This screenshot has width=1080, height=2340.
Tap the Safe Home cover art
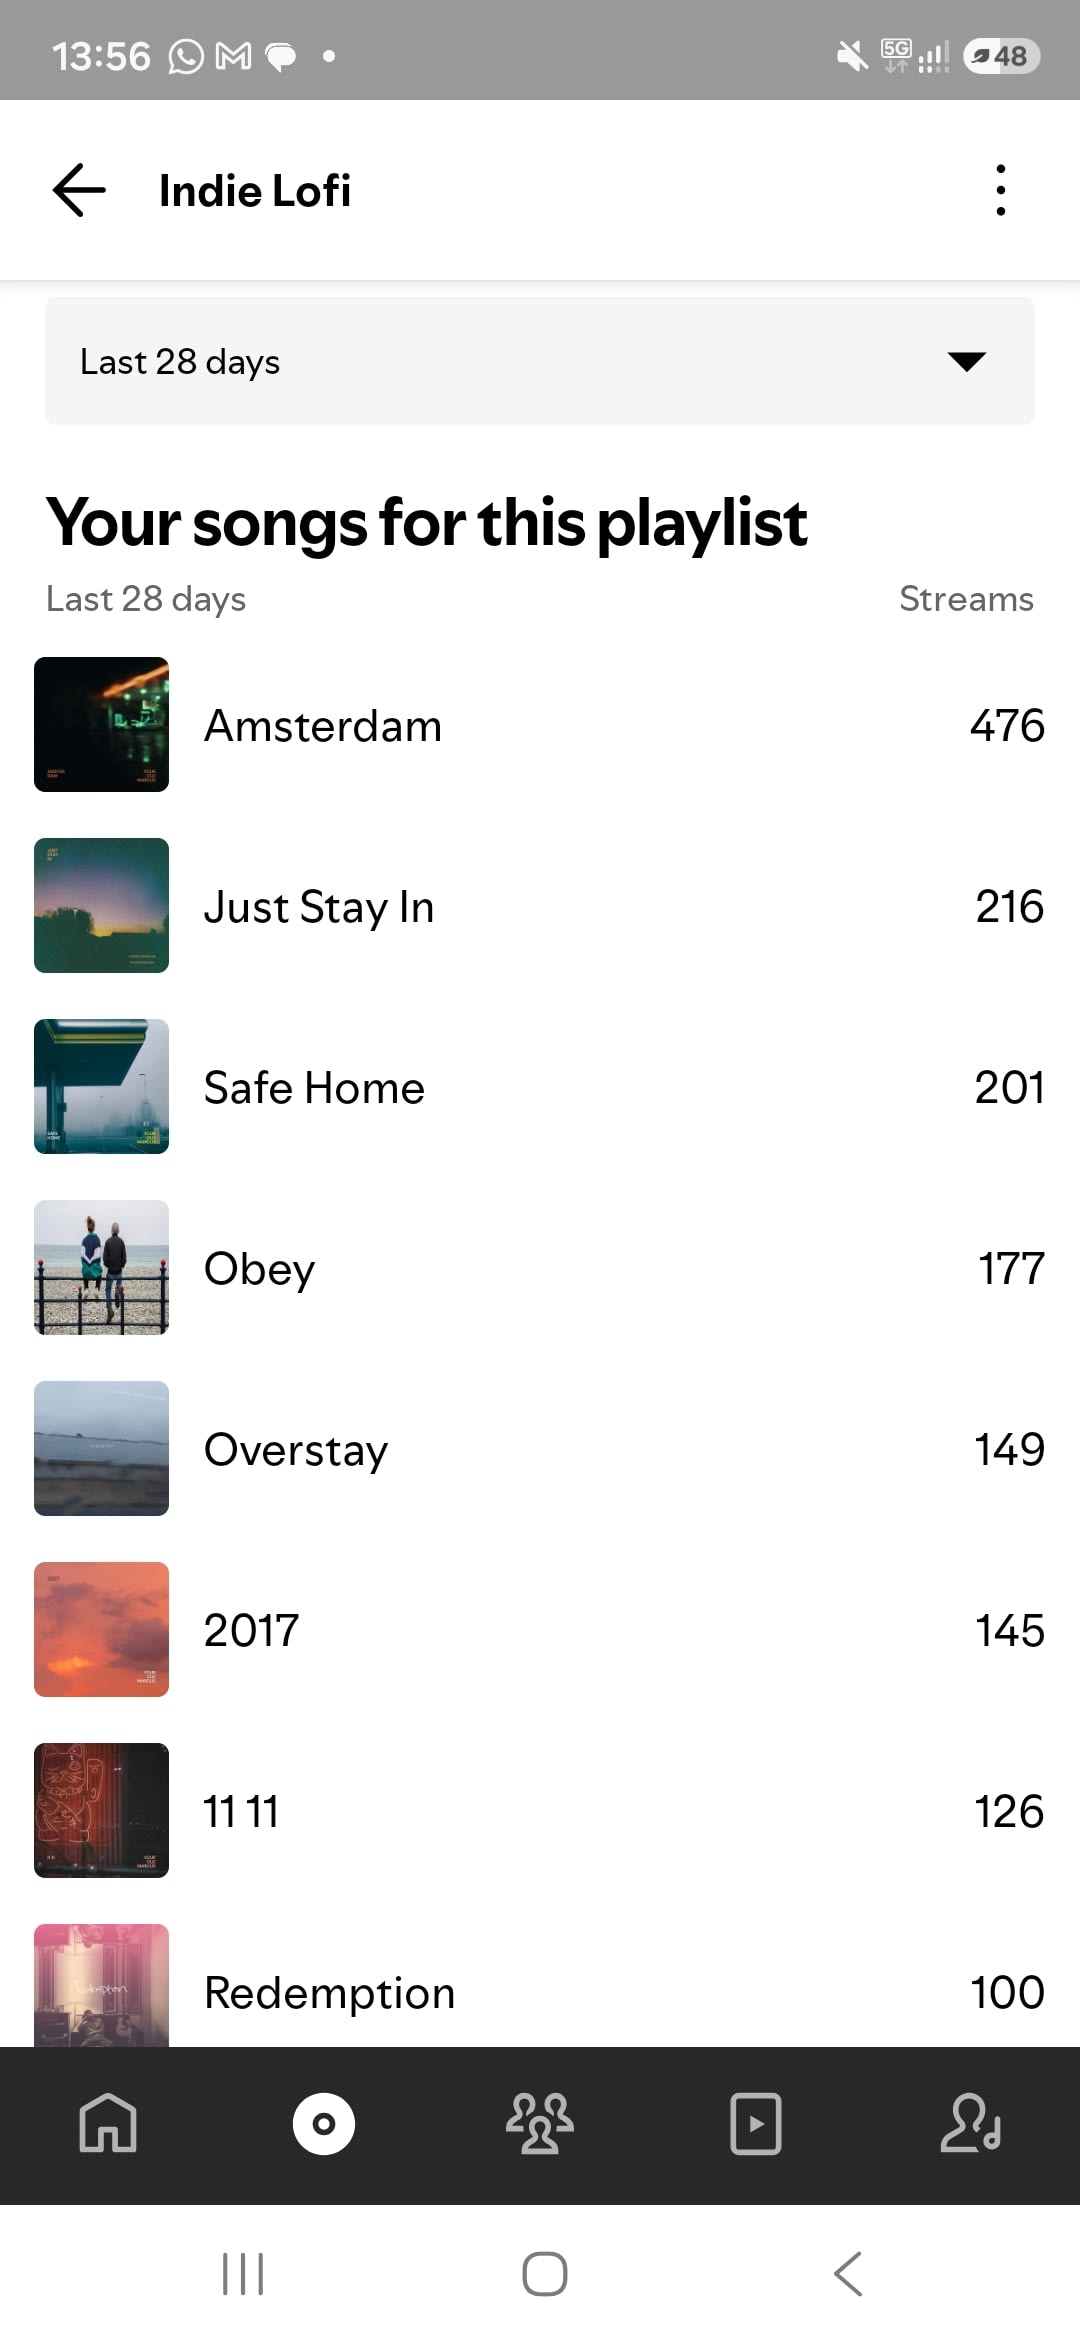pyautogui.click(x=101, y=1087)
